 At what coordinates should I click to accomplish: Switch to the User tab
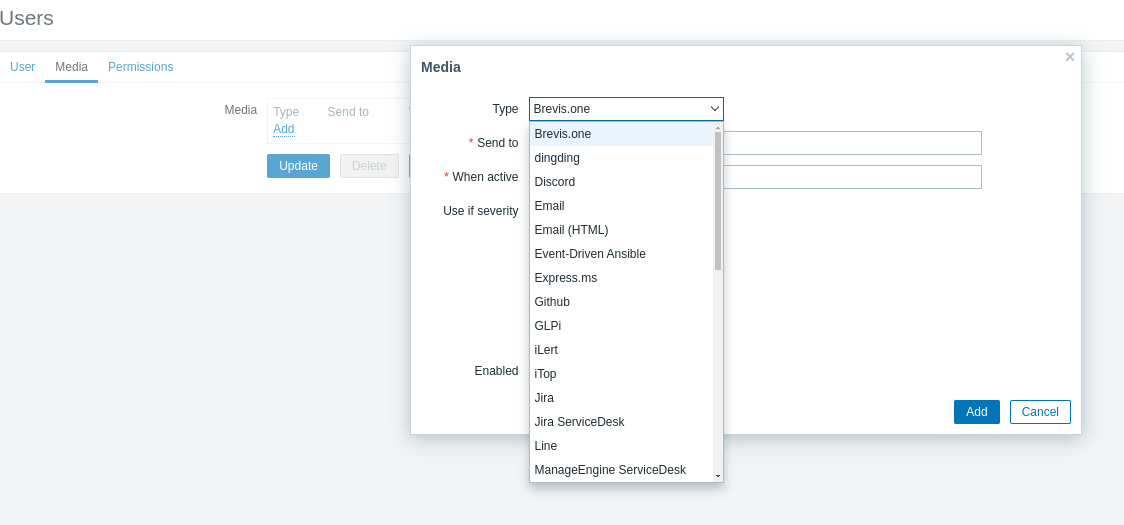(x=22, y=67)
